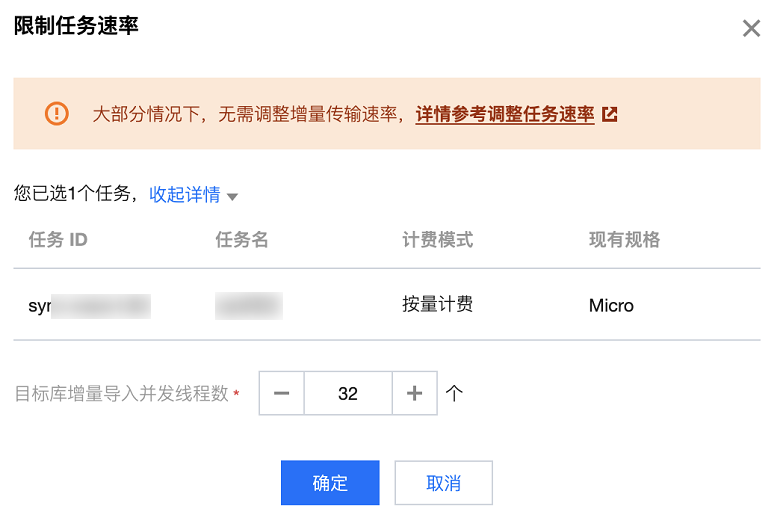780x518 pixels.
Task: Click the orange warning exclamation icon
Action: 57,114
